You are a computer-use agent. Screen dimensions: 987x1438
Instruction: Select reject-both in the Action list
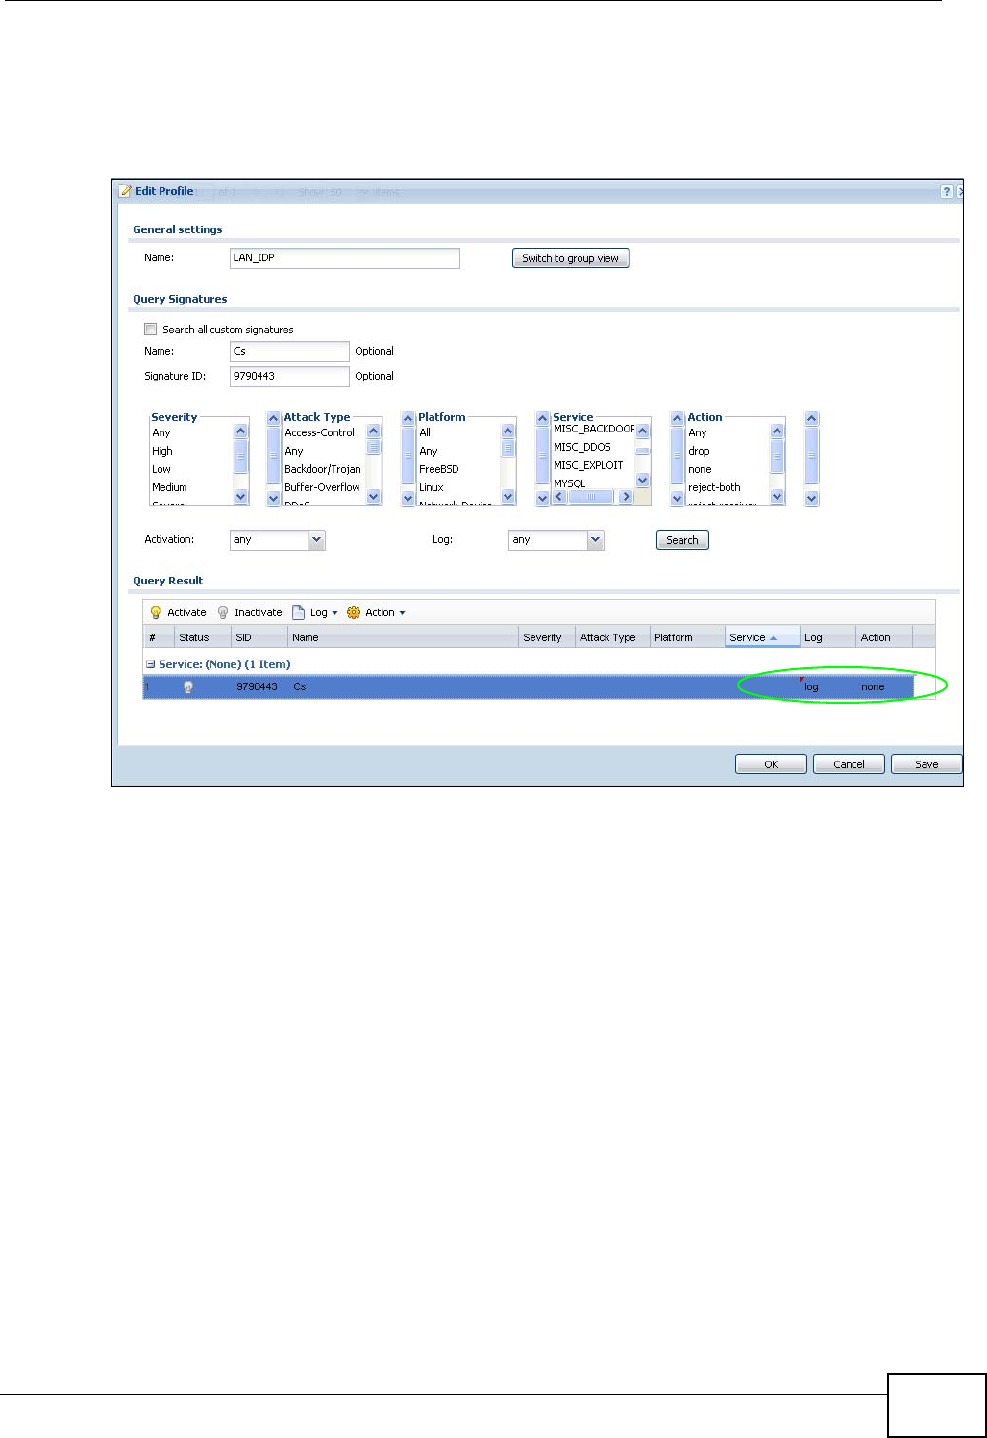click(x=714, y=487)
